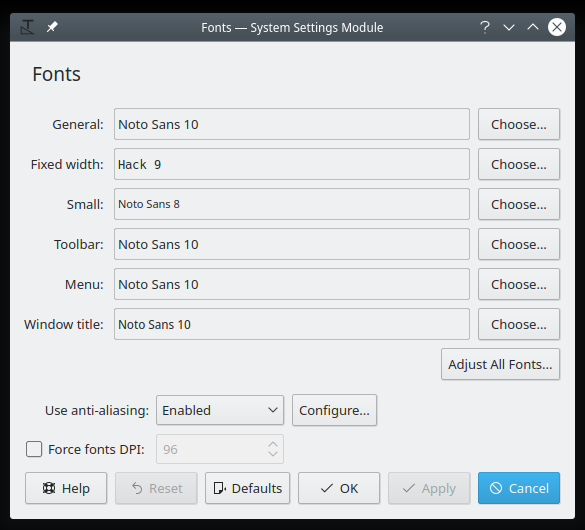Click the Apply button
The height and width of the screenshot is (530, 585).
pos(429,488)
